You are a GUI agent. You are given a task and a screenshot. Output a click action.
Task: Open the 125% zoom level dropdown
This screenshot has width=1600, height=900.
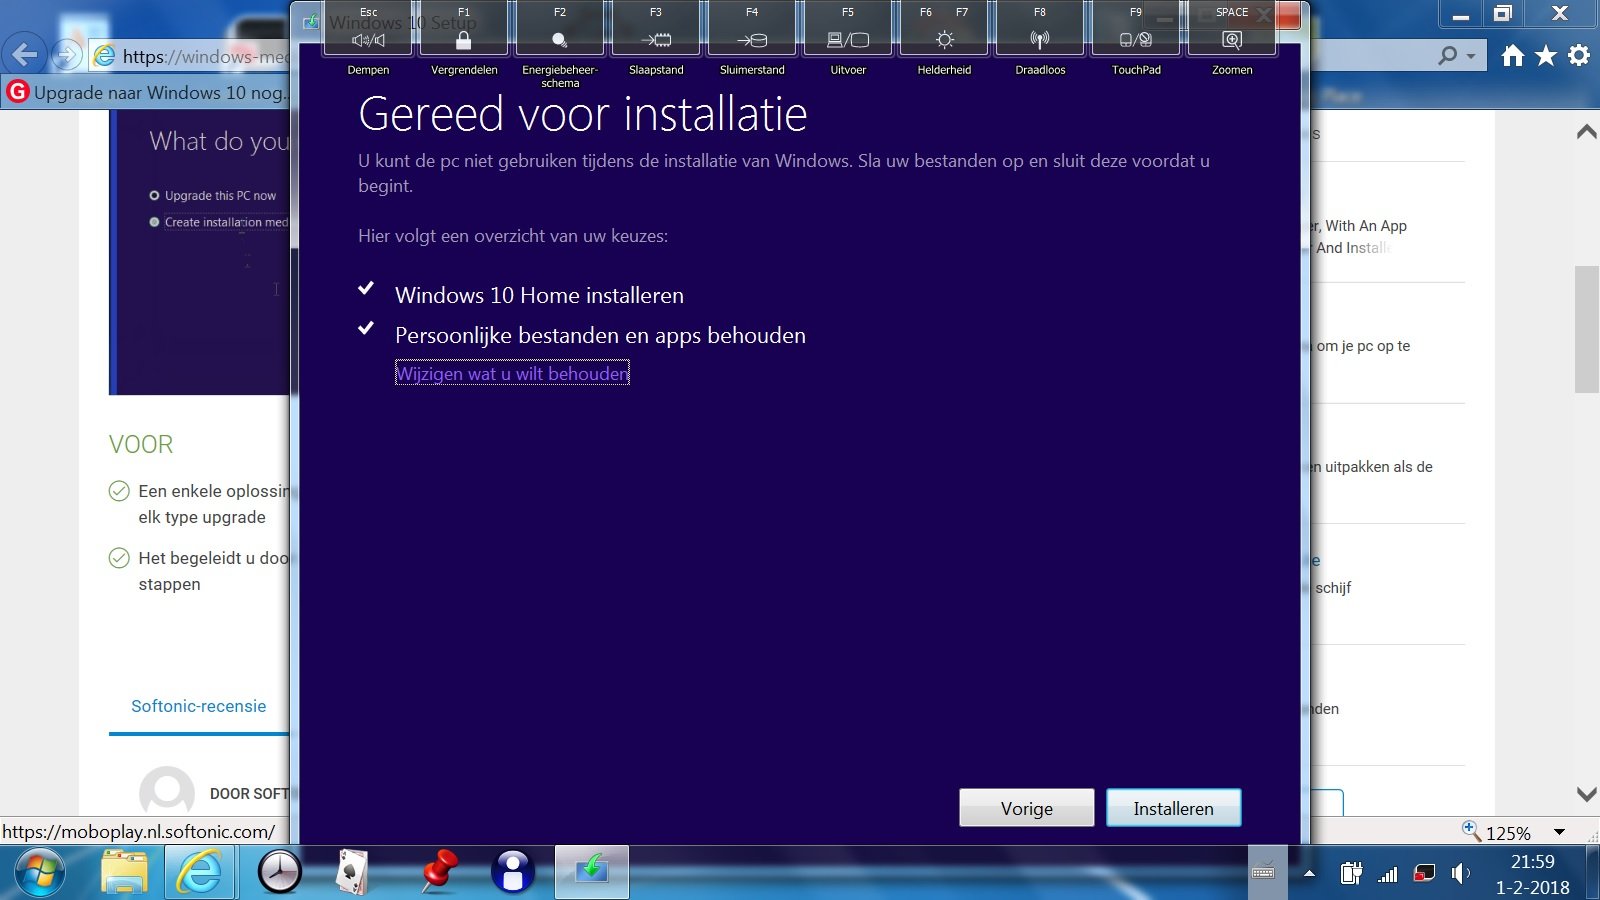coord(1559,832)
